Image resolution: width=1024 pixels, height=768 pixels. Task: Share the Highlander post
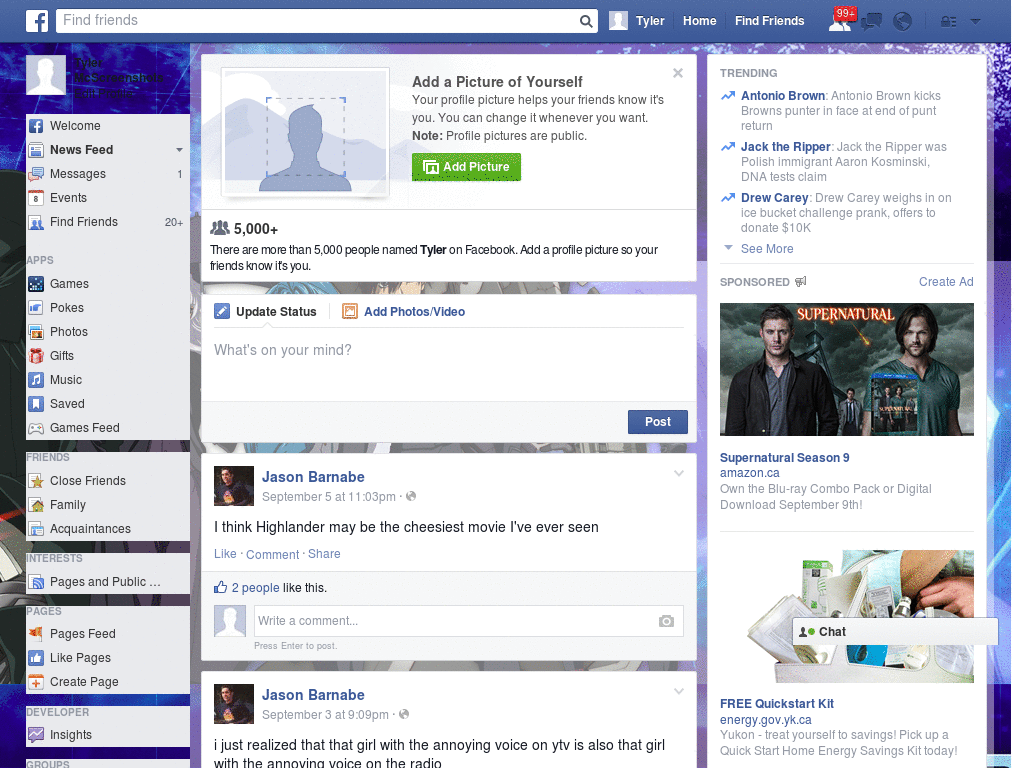click(324, 554)
